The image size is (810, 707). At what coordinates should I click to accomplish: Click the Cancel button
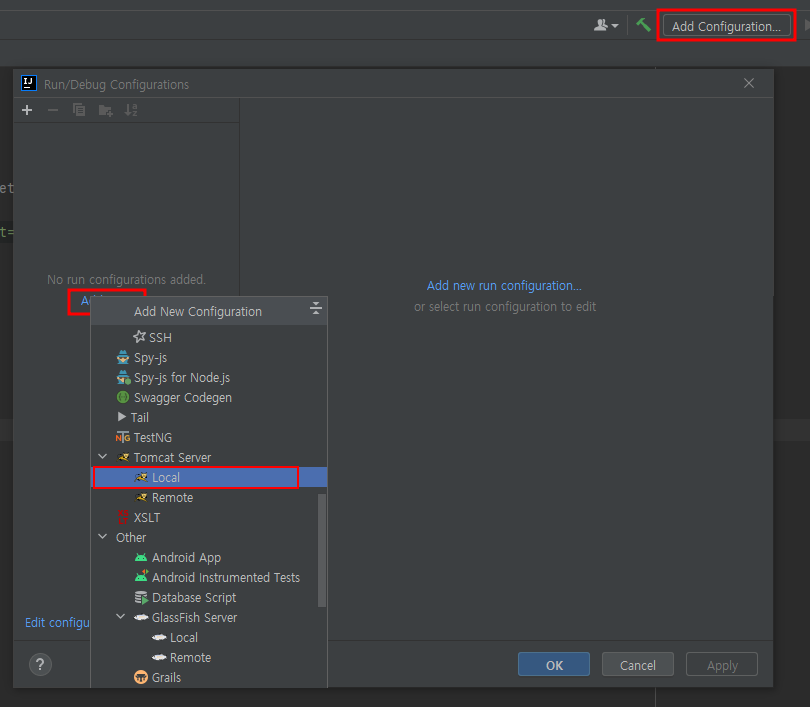click(638, 665)
